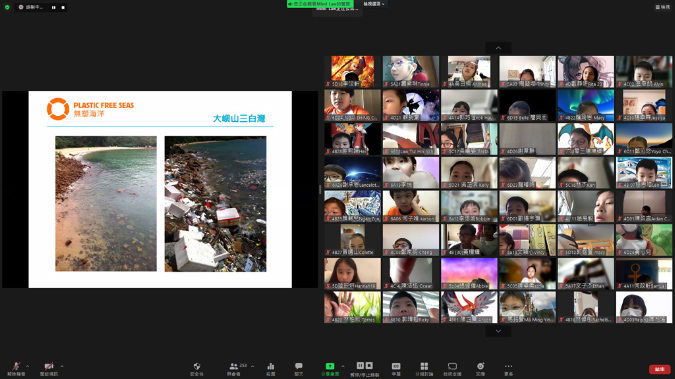The image size is (675, 379).
Task: Select participant tile labeled Mary with aurora background
Action: (585, 106)
